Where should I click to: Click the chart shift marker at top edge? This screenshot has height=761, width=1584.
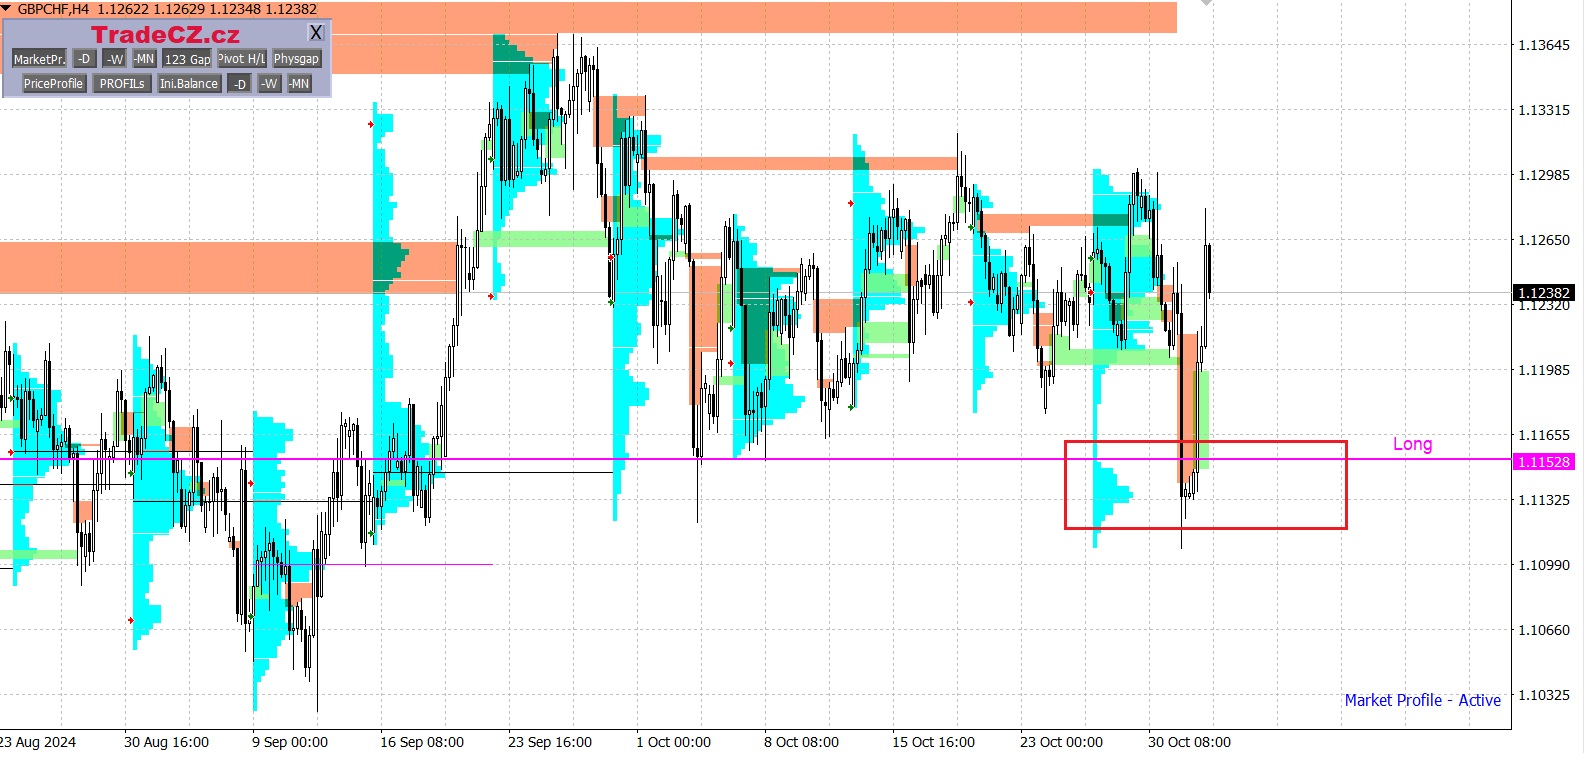[1206, 3]
